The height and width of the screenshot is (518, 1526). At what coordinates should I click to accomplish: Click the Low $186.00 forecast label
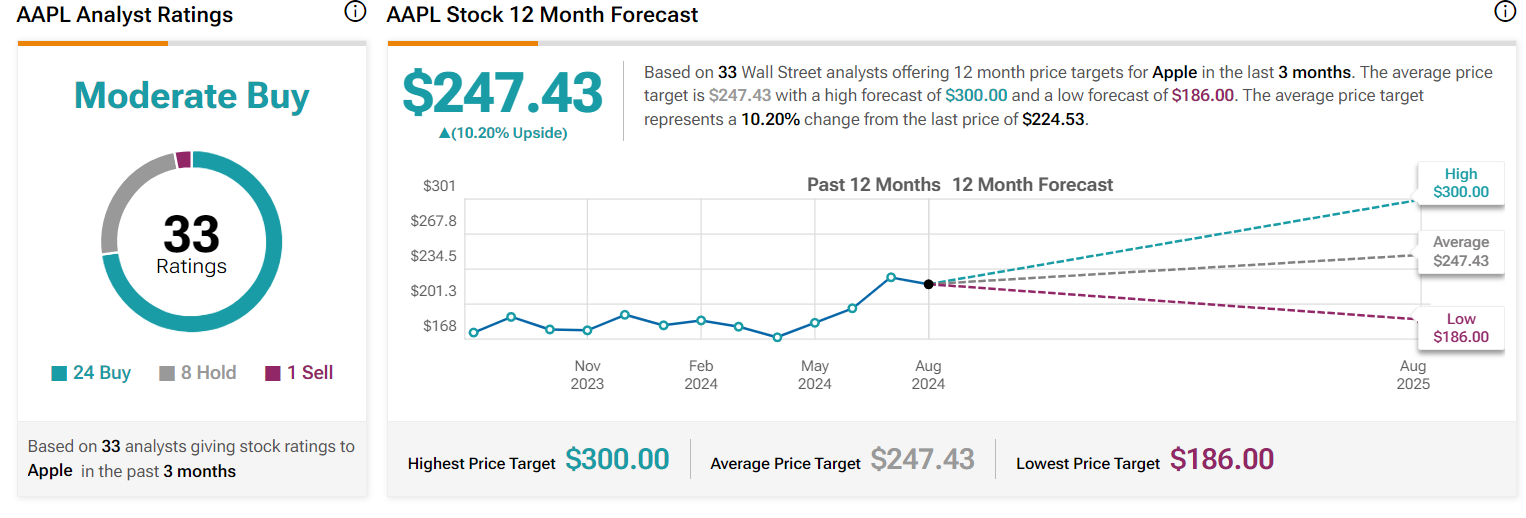(1461, 328)
